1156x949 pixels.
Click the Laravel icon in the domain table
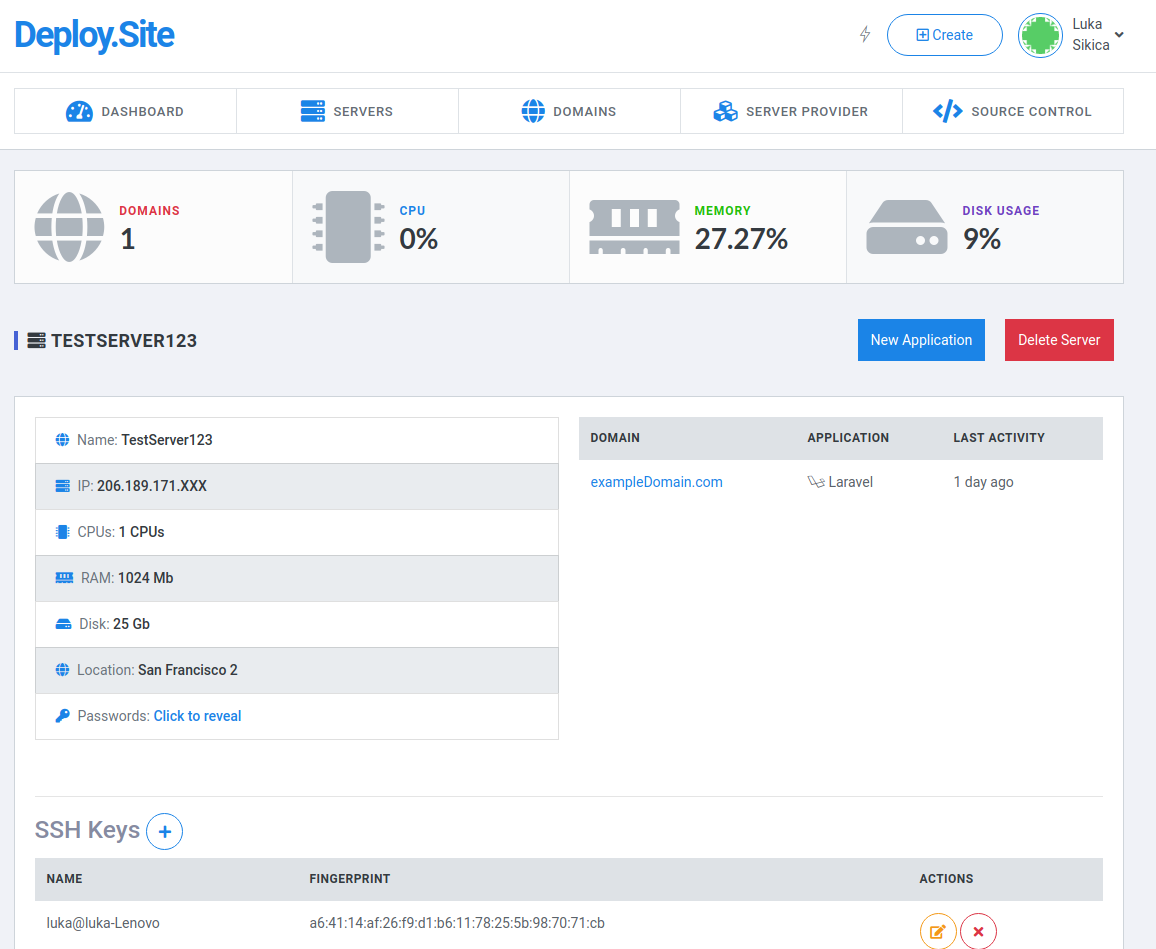pos(815,481)
